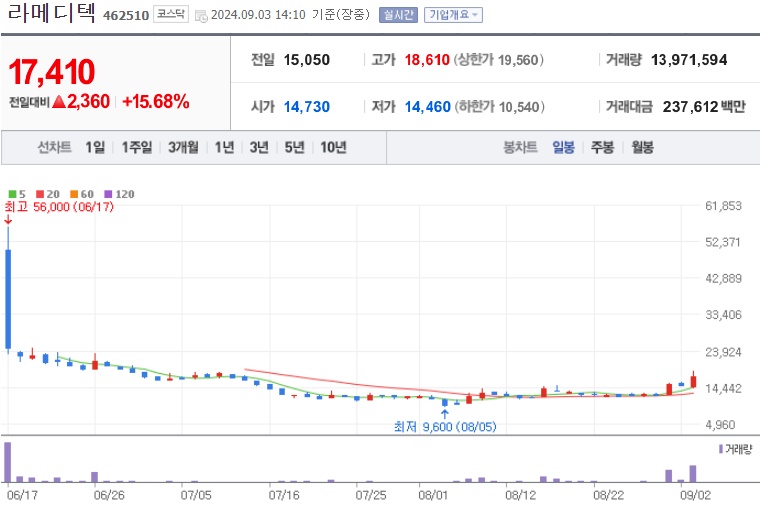The width and height of the screenshot is (760, 510).
Task: Click the green 5-day moving average swatch
Action: pyautogui.click(x=13, y=194)
